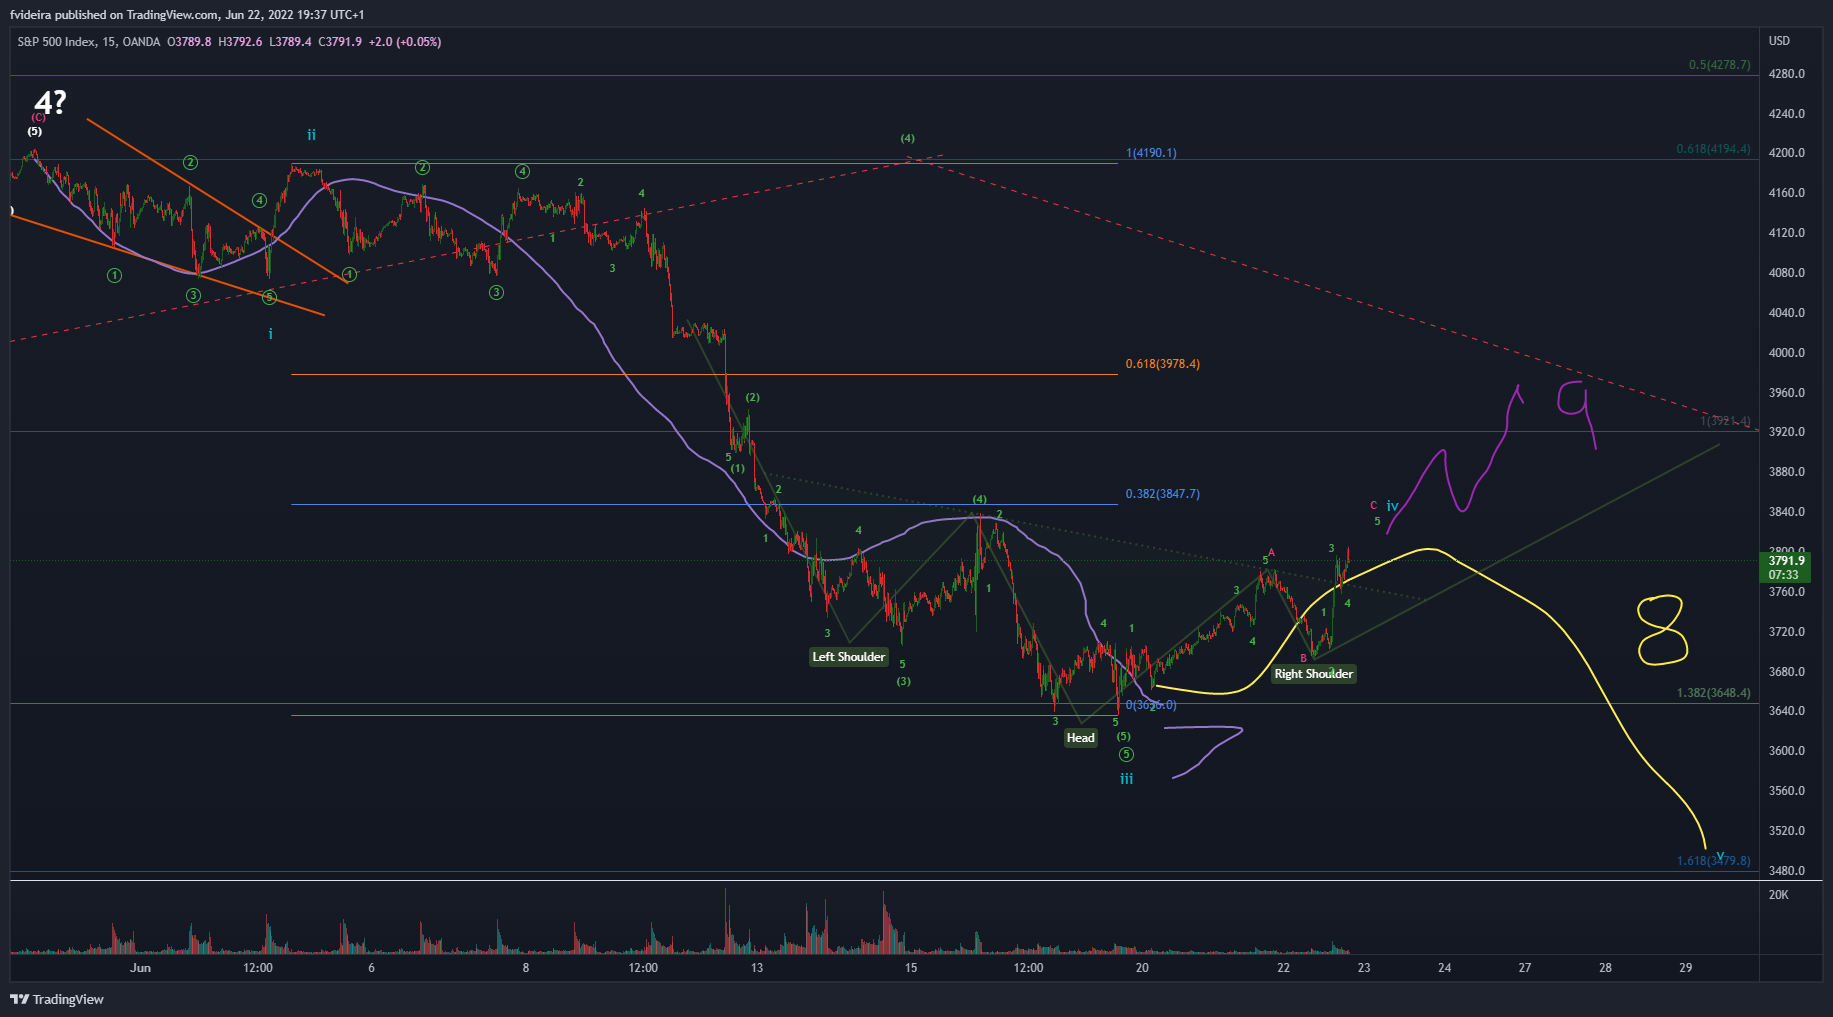Select the 1(4190.1) Fibonacci level label
Screen dimensions: 1833x1017
(1151, 153)
